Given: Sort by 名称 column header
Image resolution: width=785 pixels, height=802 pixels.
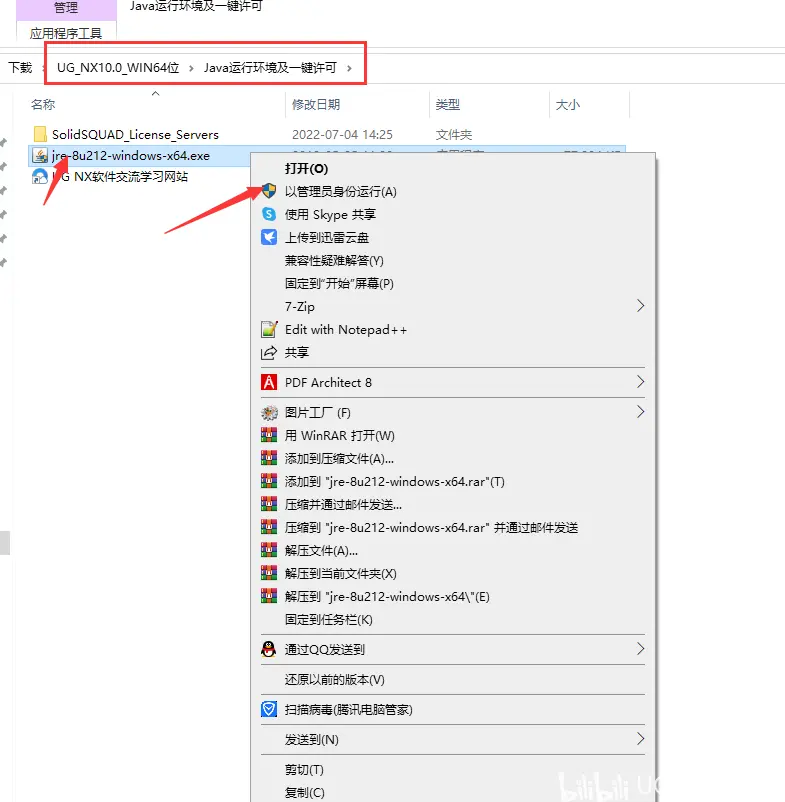Looking at the screenshot, I should tap(43, 104).
